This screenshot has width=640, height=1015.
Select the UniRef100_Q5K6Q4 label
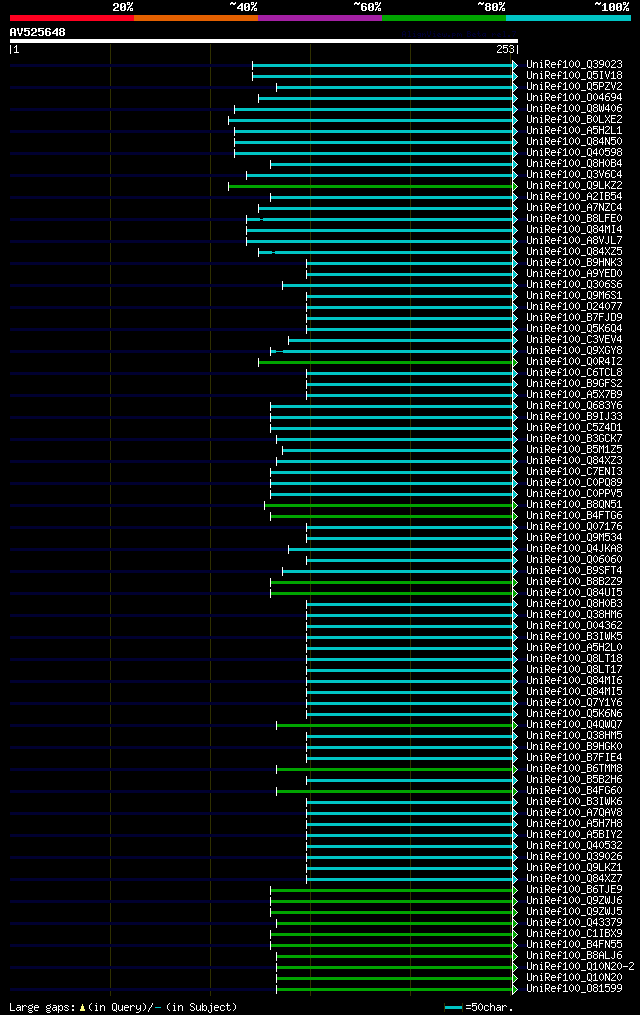tap(574, 329)
